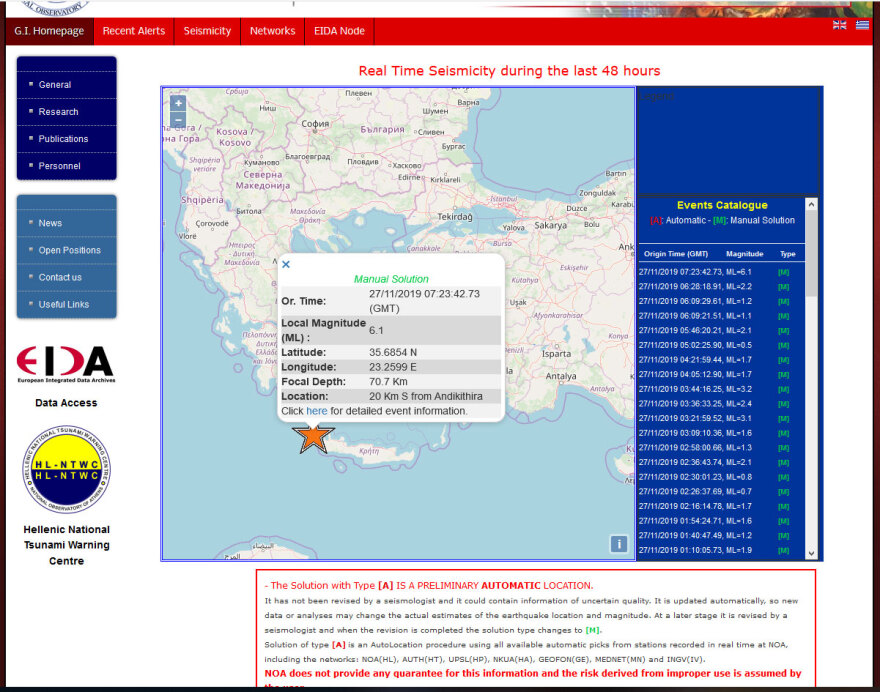The height and width of the screenshot is (692, 880).
Task: Switch to the Seismicity tab
Action: [207, 31]
